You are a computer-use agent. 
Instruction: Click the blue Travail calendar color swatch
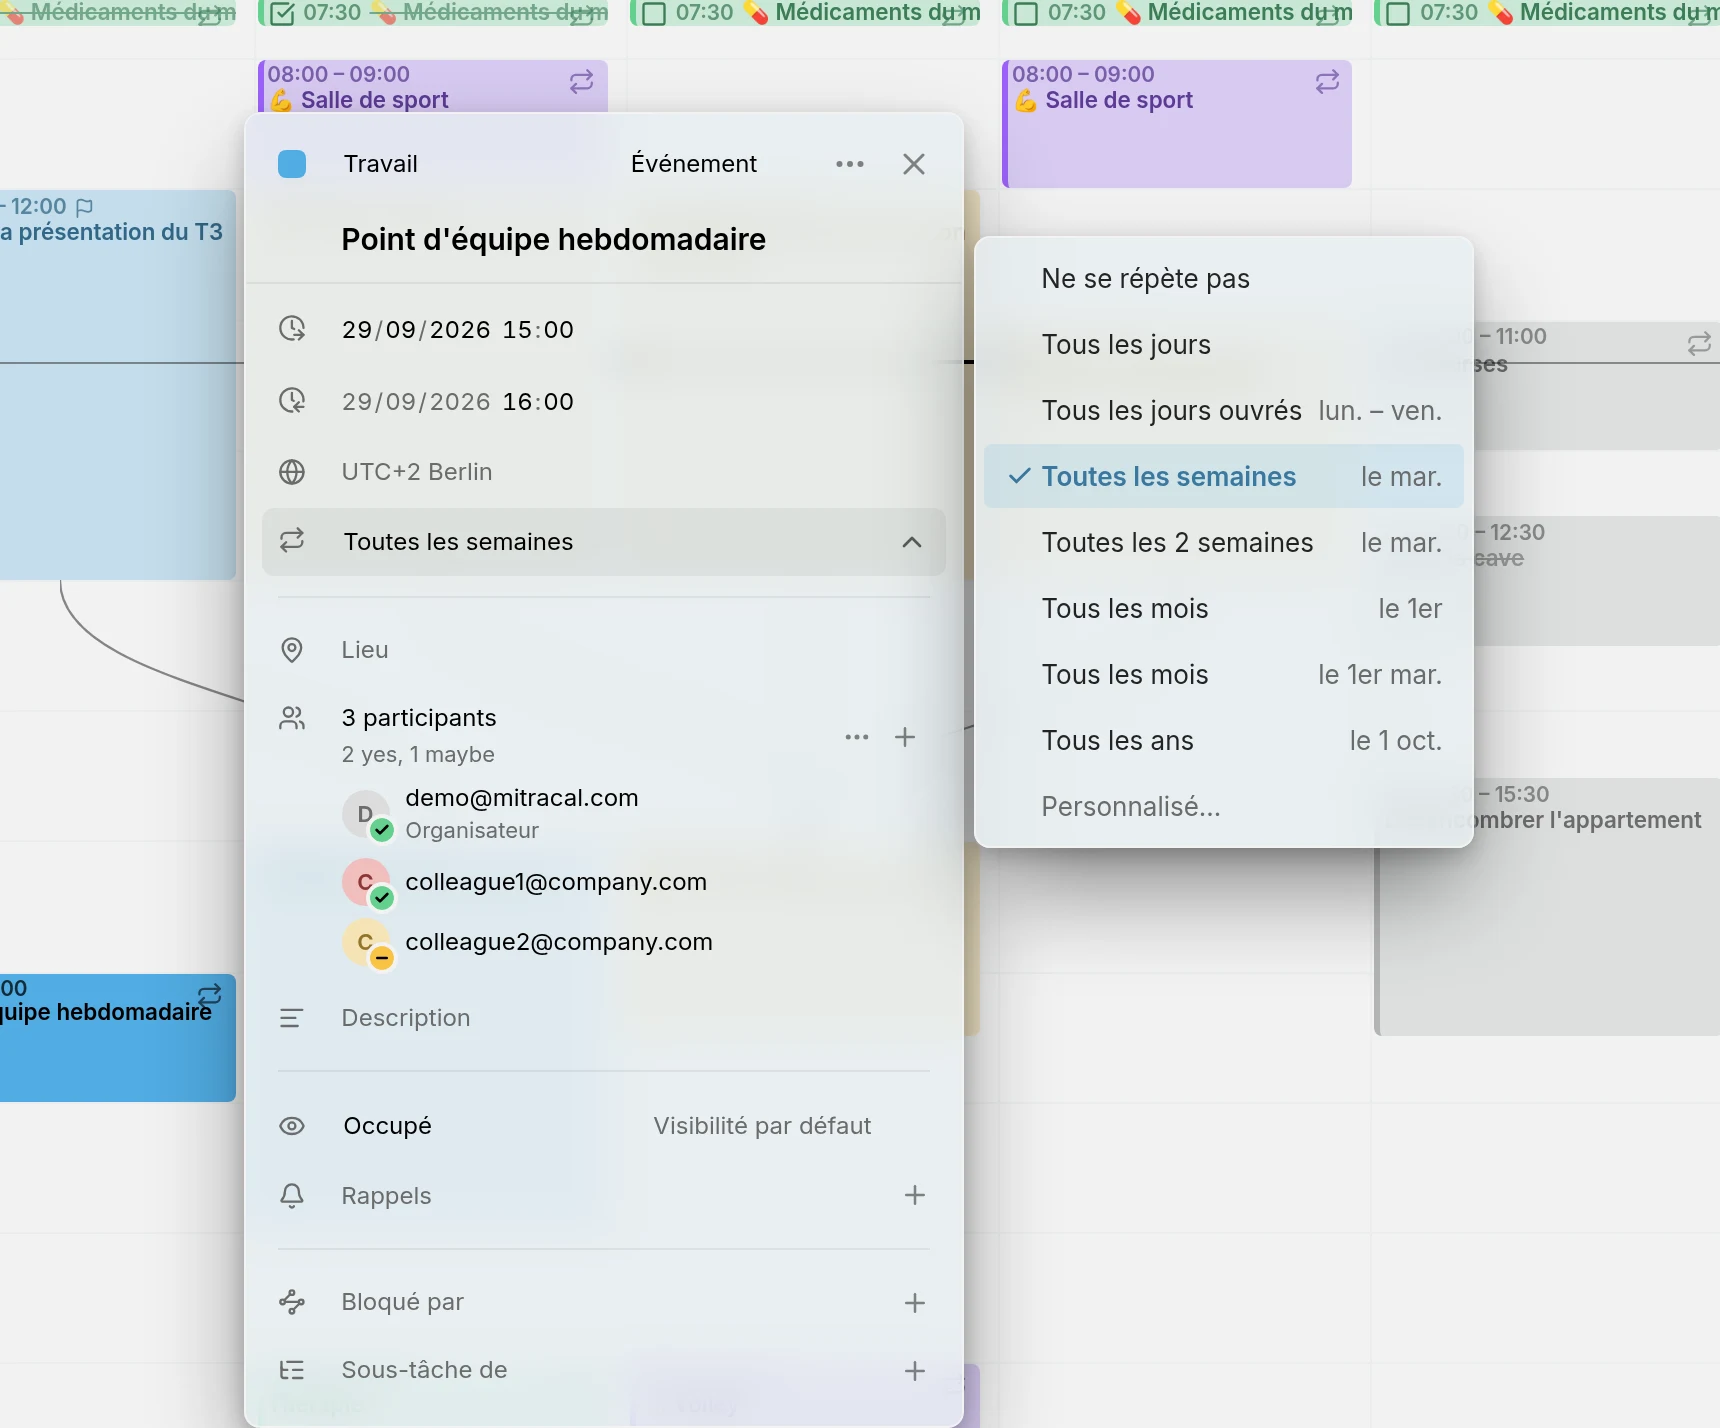(x=292, y=164)
